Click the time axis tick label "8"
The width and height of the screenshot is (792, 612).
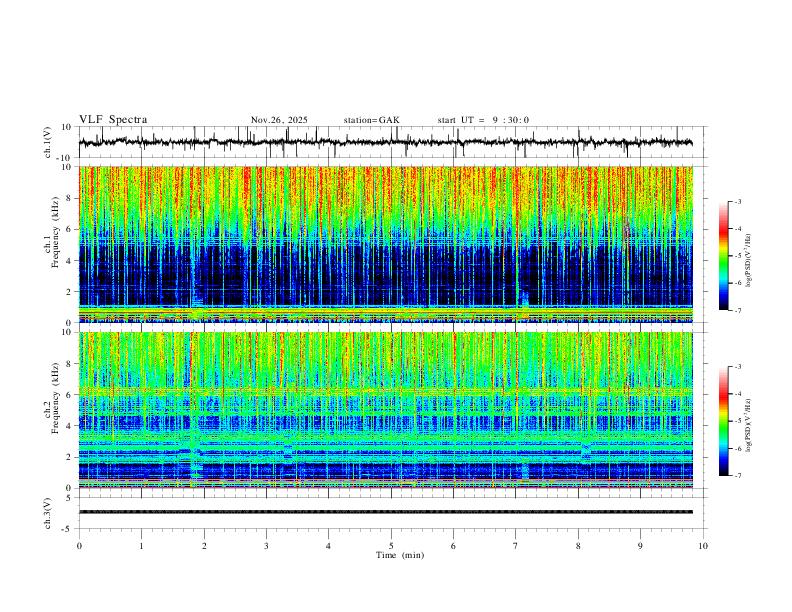[x=578, y=546]
